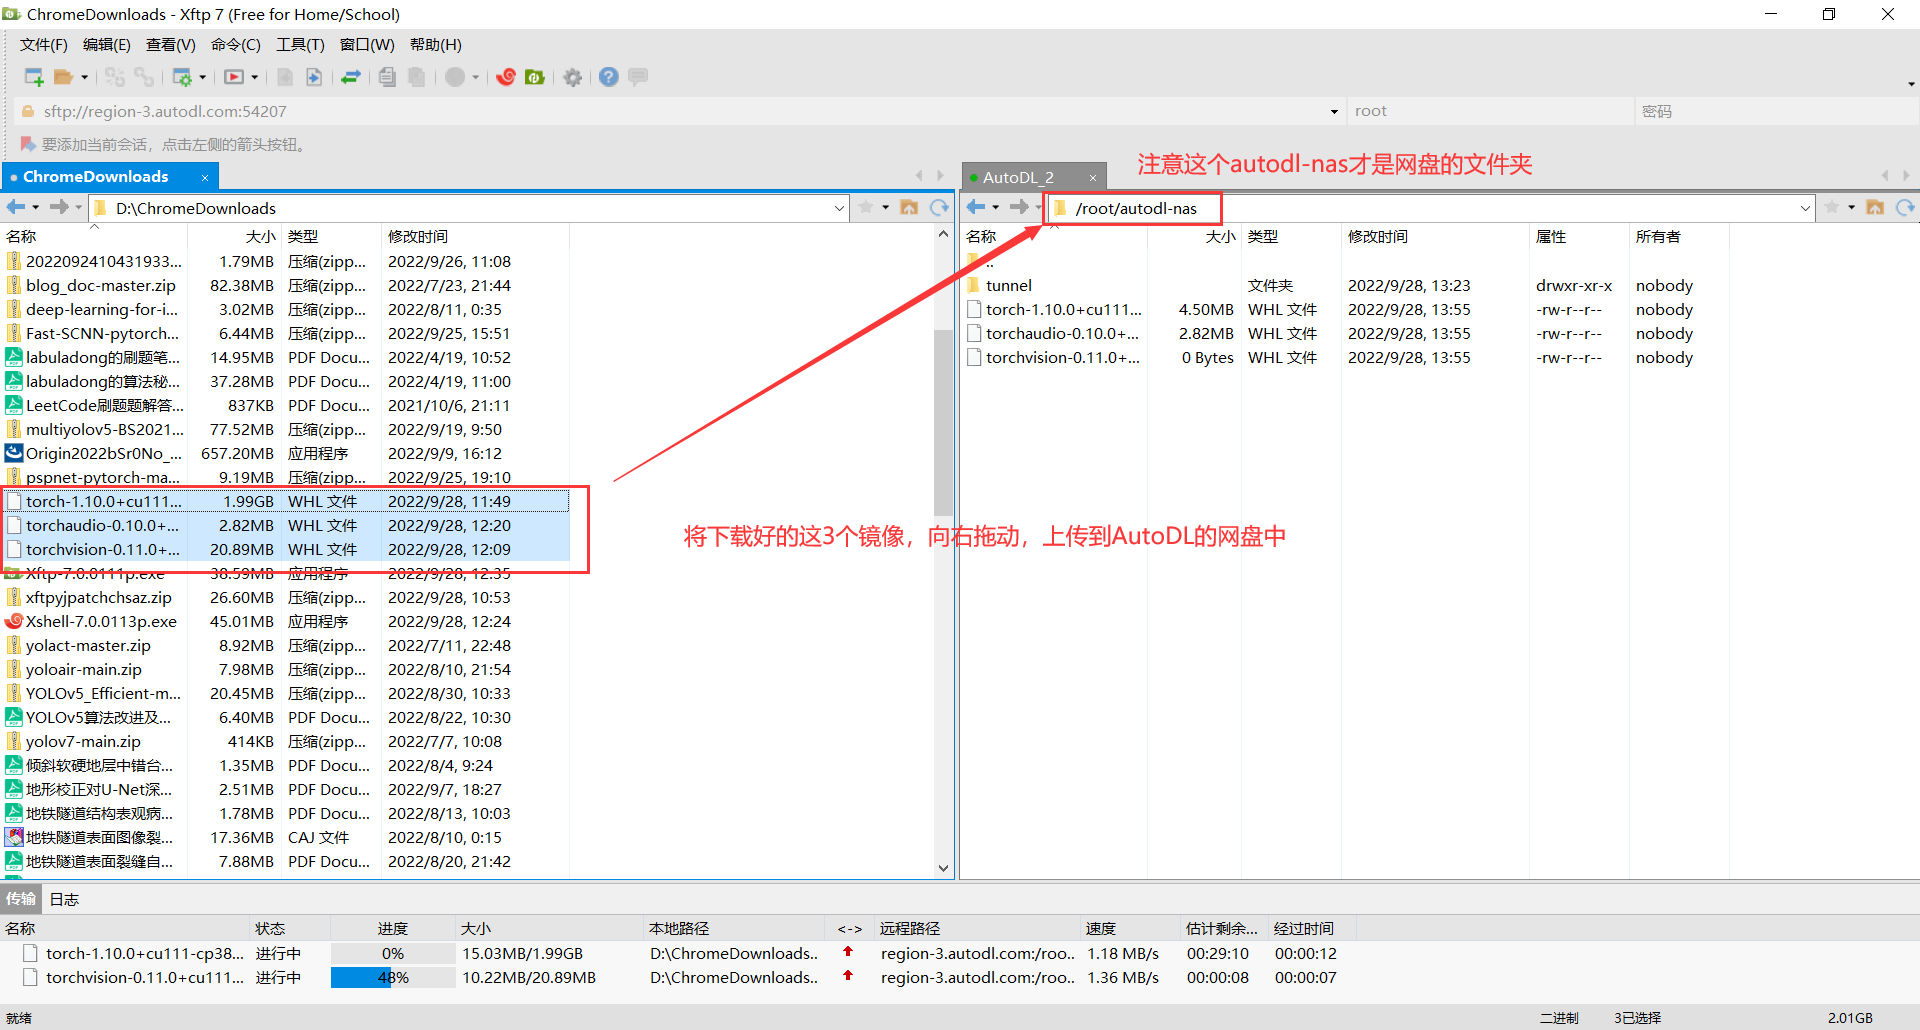Go forward in remote AutoDL_2 pane
The height and width of the screenshot is (1030, 1920).
tap(1019, 207)
